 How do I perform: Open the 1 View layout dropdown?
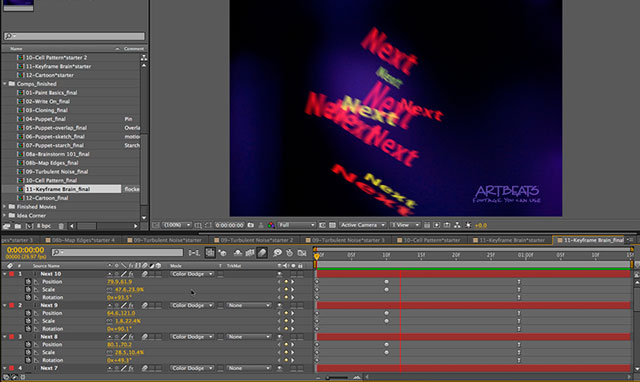coord(404,225)
